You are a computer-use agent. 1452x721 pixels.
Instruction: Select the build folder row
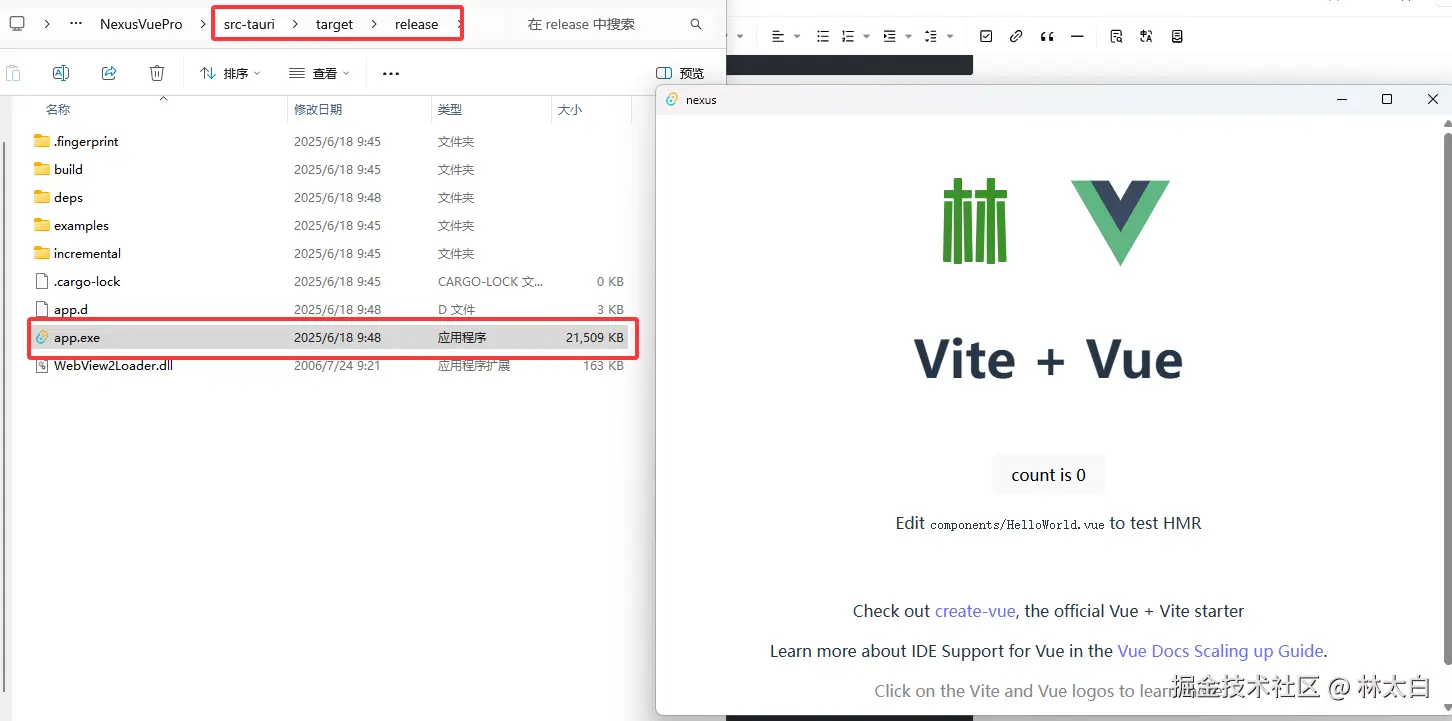(330, 169)
